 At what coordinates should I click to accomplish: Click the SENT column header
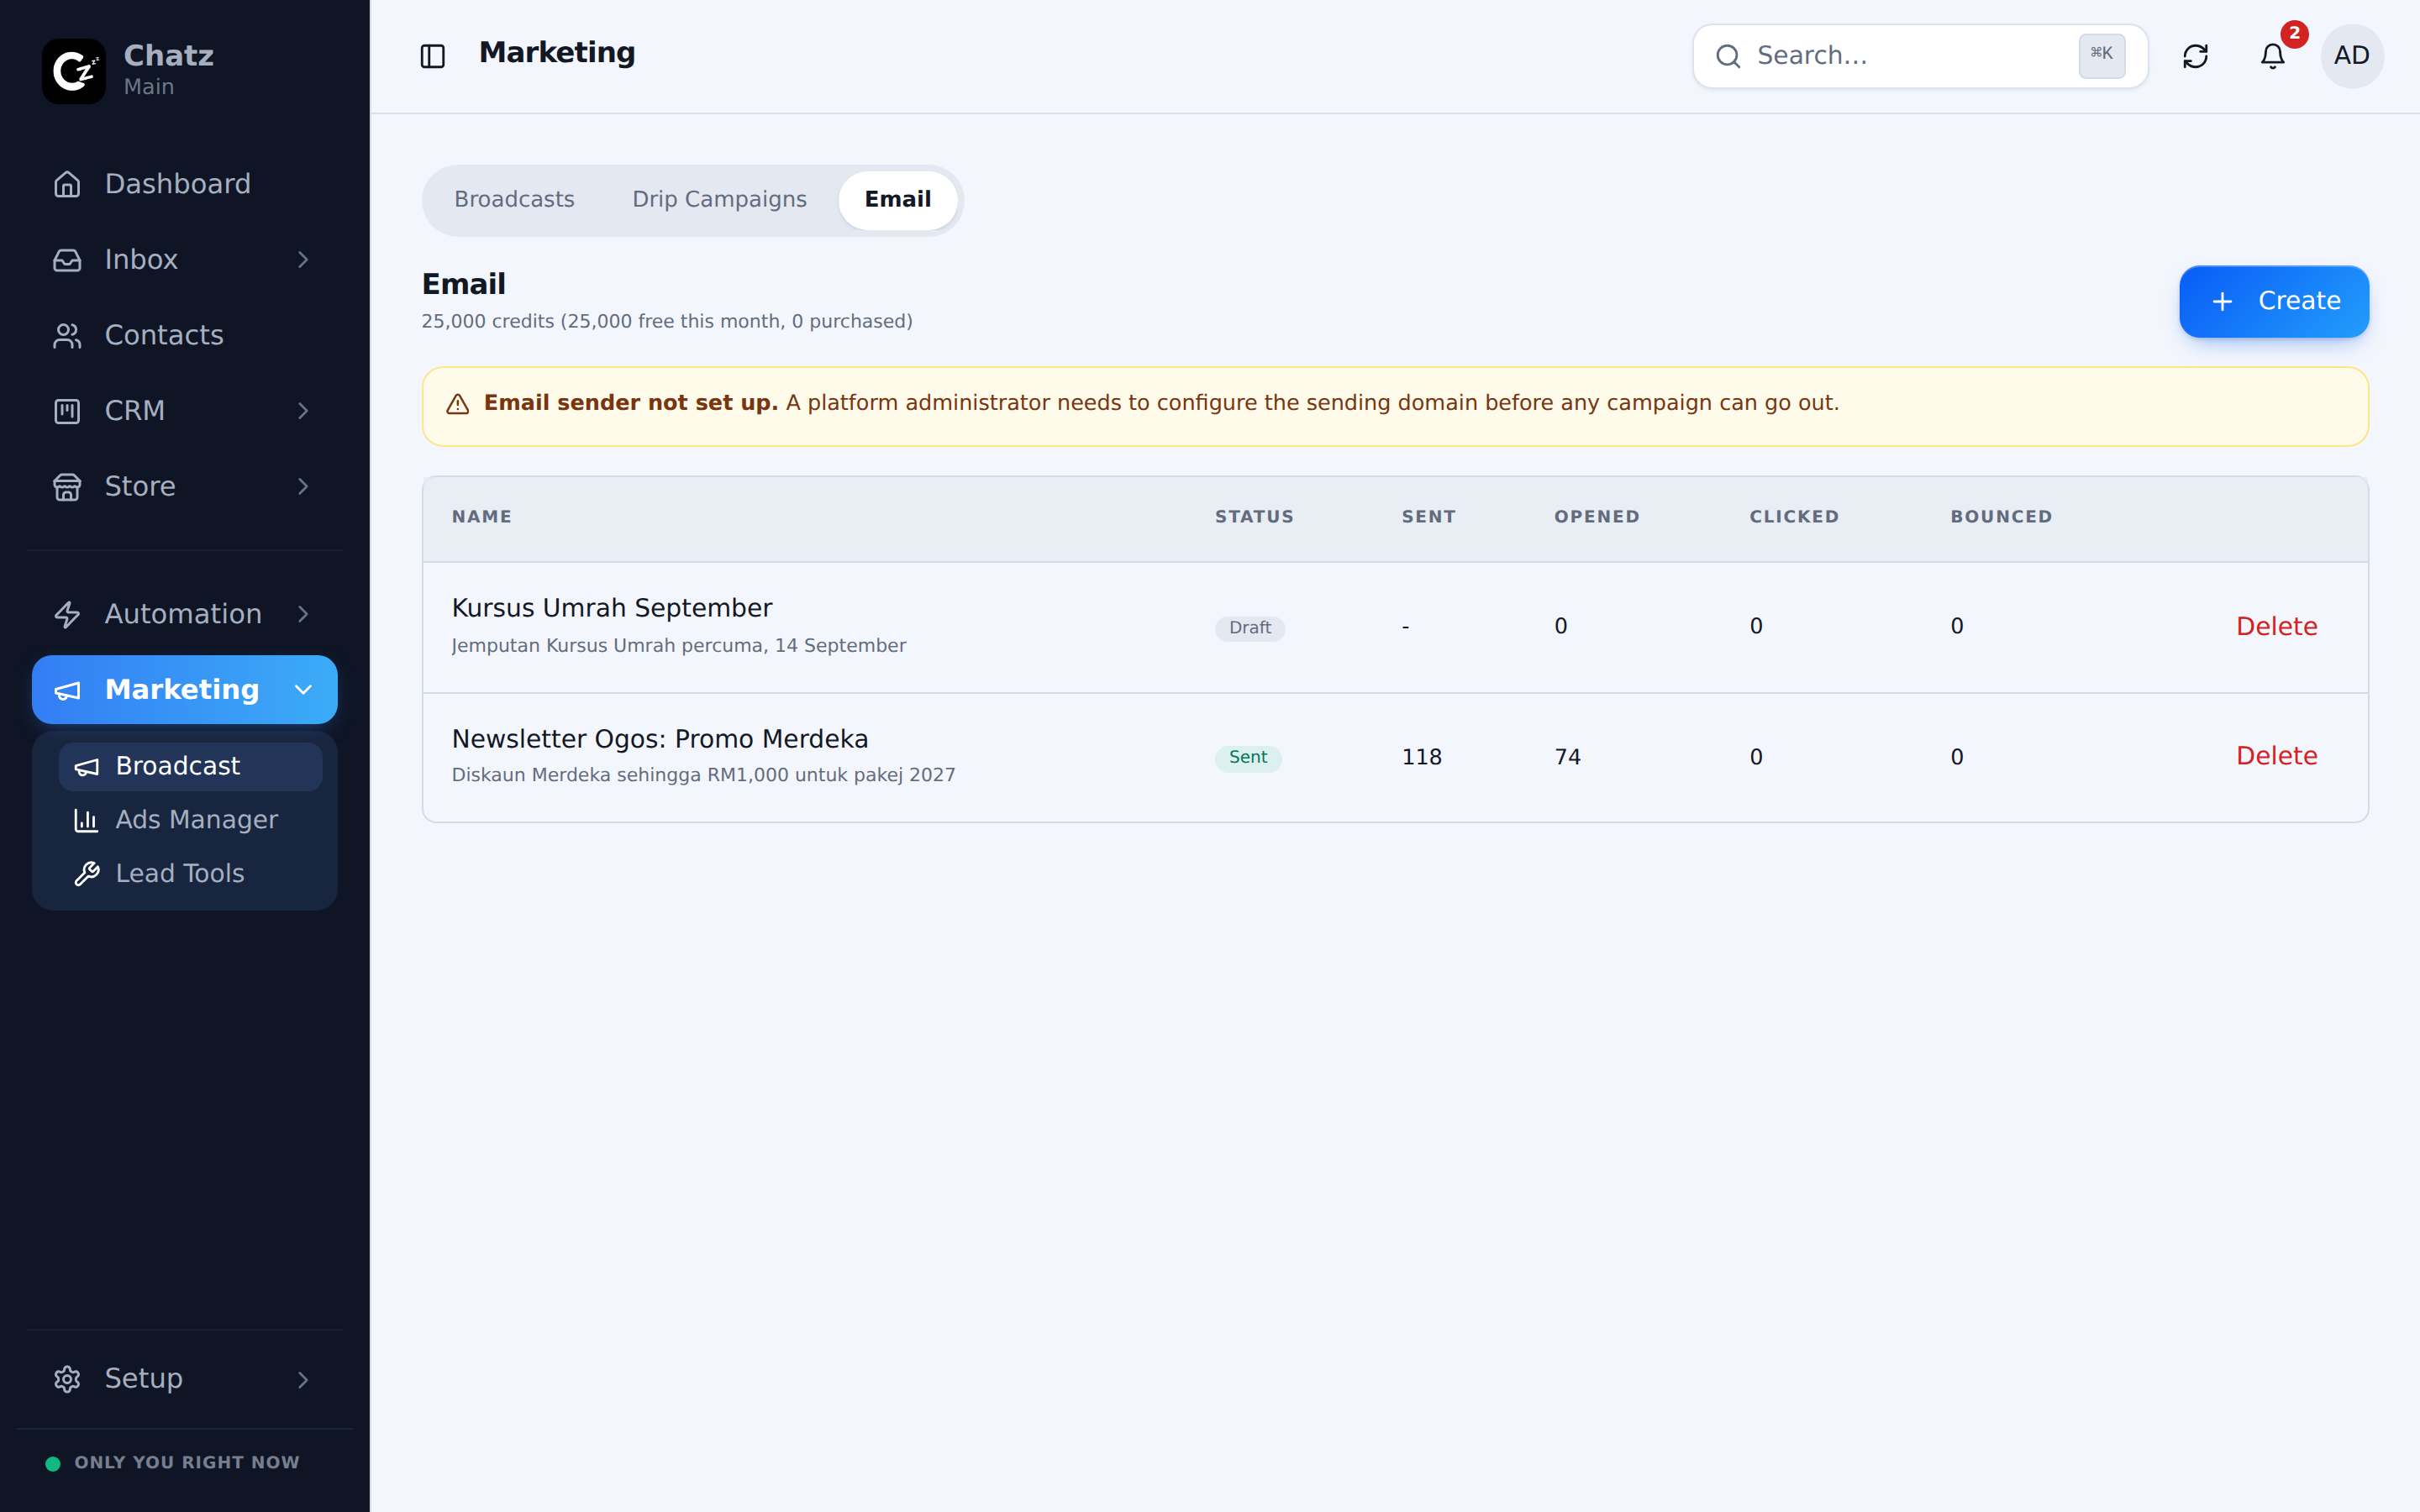tap(1428, 517)
